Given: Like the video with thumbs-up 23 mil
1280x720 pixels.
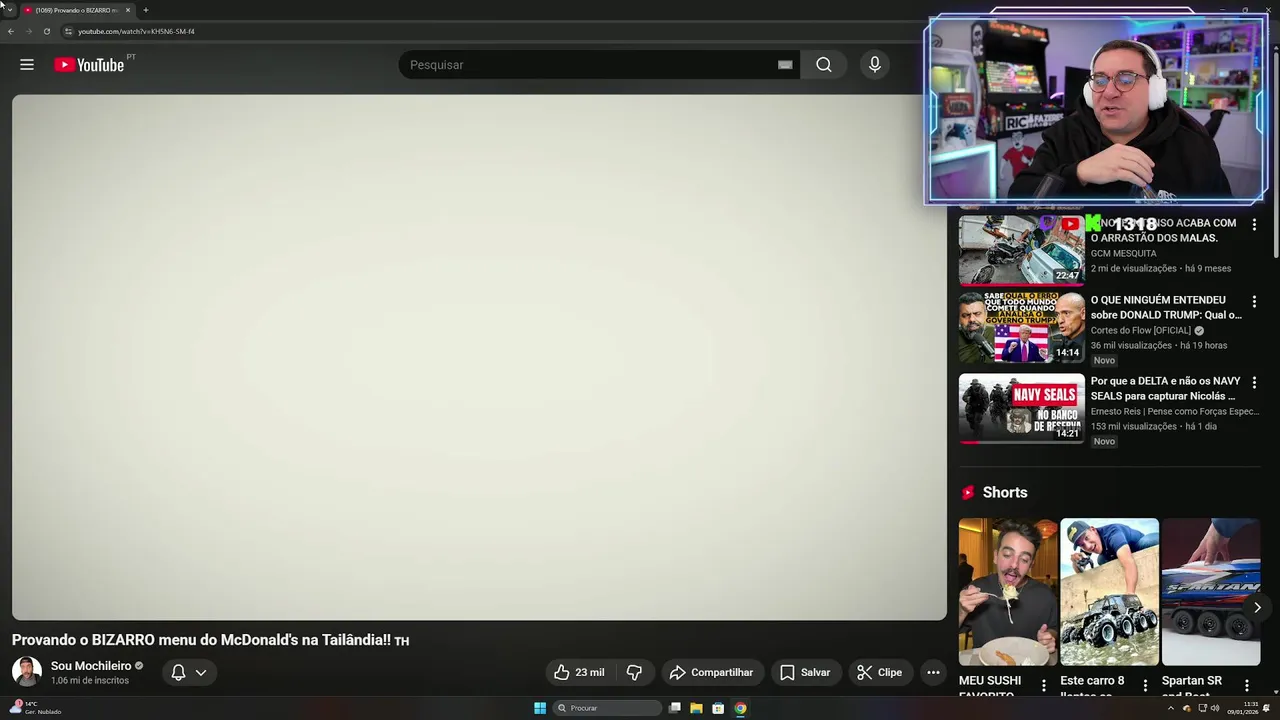Looking at the screenshot, I should pos(579,672).
